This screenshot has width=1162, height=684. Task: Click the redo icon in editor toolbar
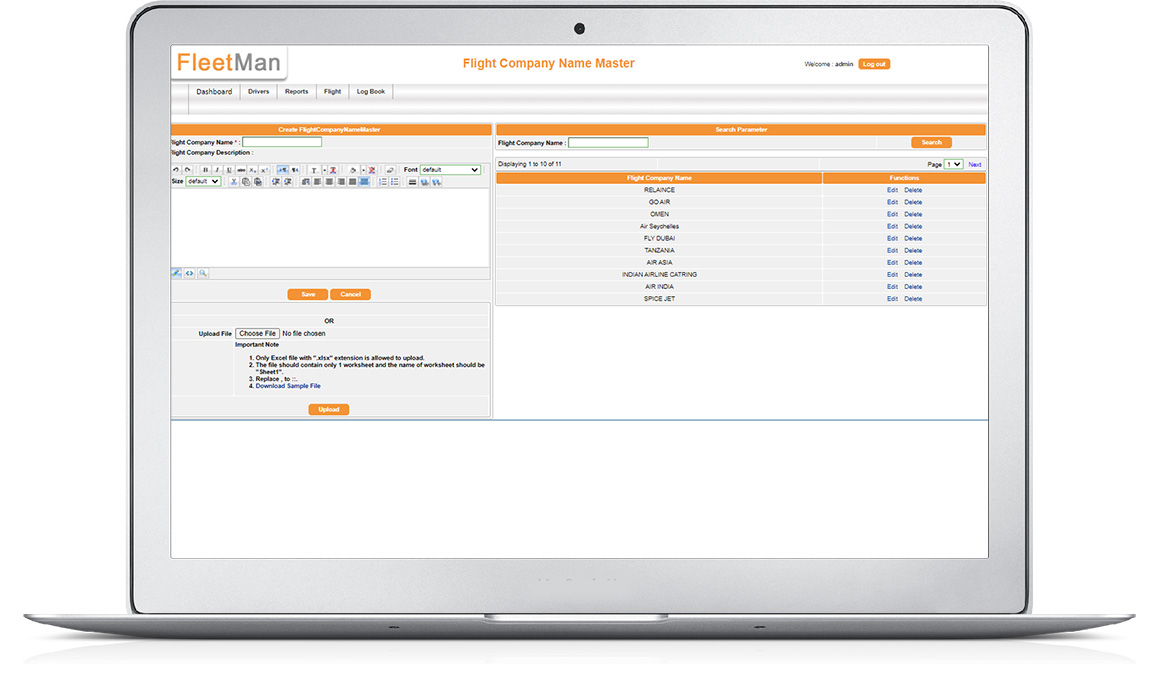tap(187, 170)
